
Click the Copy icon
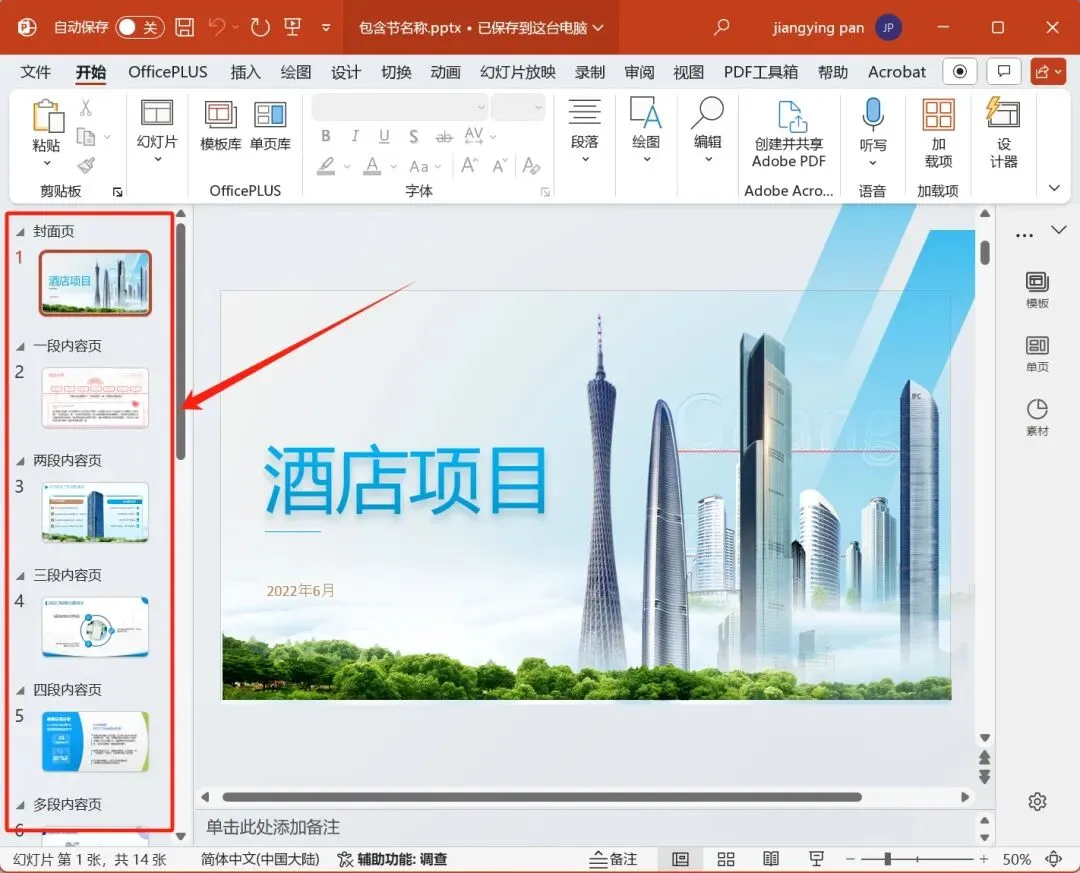86,136
